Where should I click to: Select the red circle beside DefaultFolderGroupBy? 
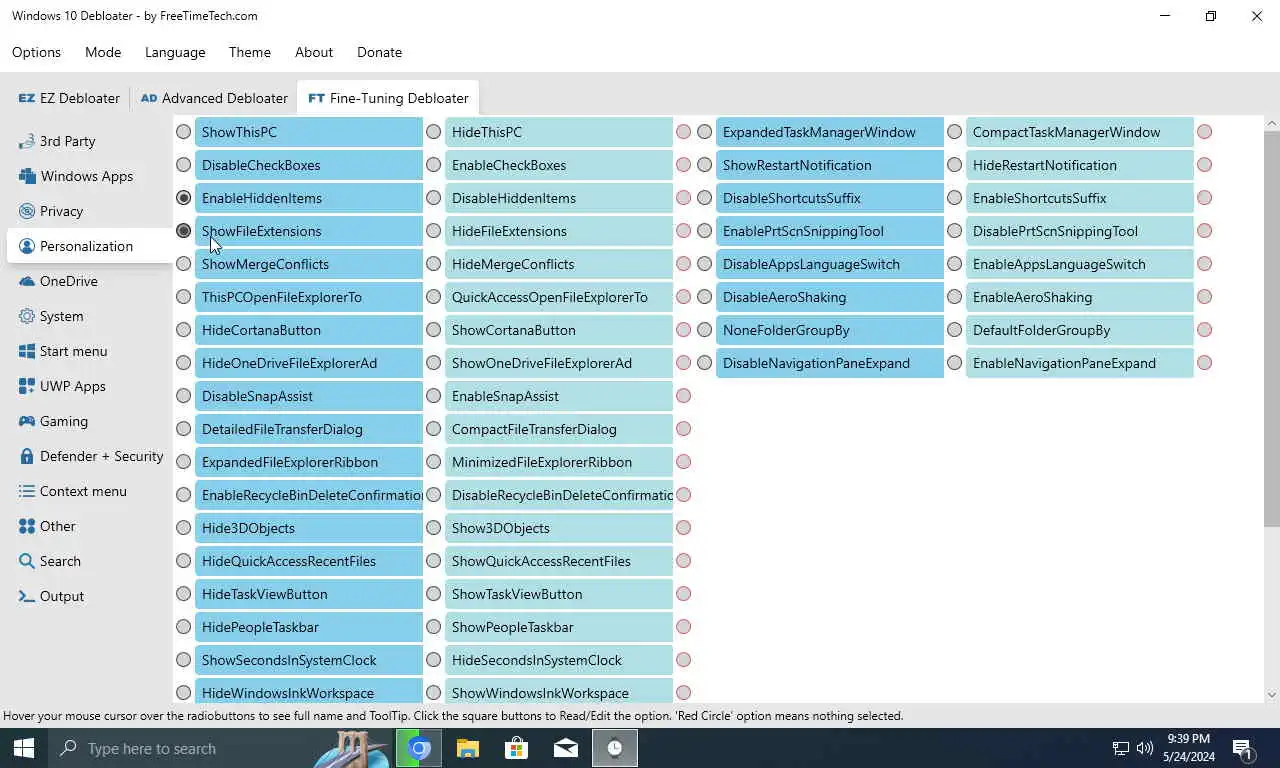point(1204,330)
